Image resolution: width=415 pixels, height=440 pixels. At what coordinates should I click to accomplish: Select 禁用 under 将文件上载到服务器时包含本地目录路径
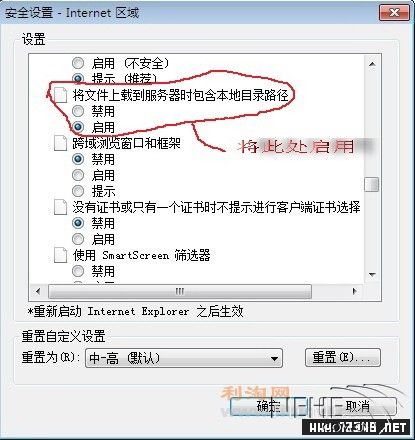coord(78,111)
